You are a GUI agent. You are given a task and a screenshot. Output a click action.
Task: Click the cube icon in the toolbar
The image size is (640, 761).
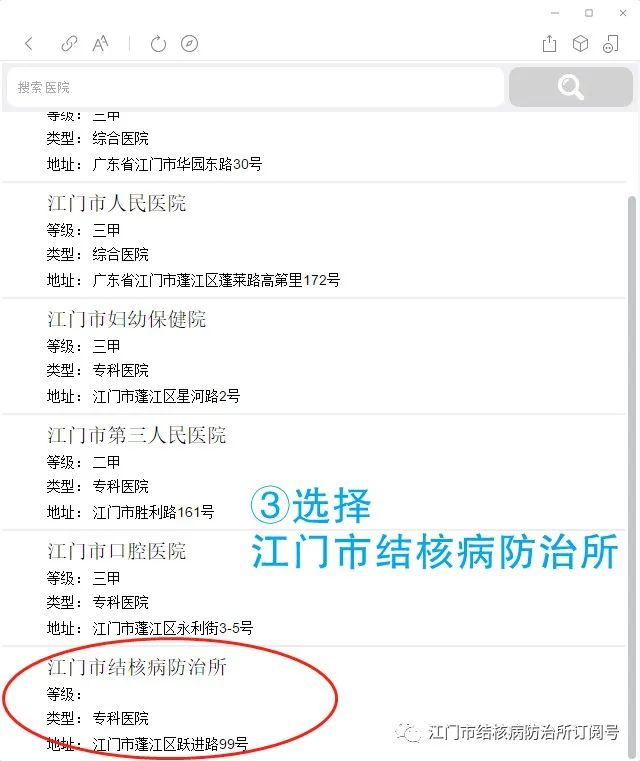580,44
